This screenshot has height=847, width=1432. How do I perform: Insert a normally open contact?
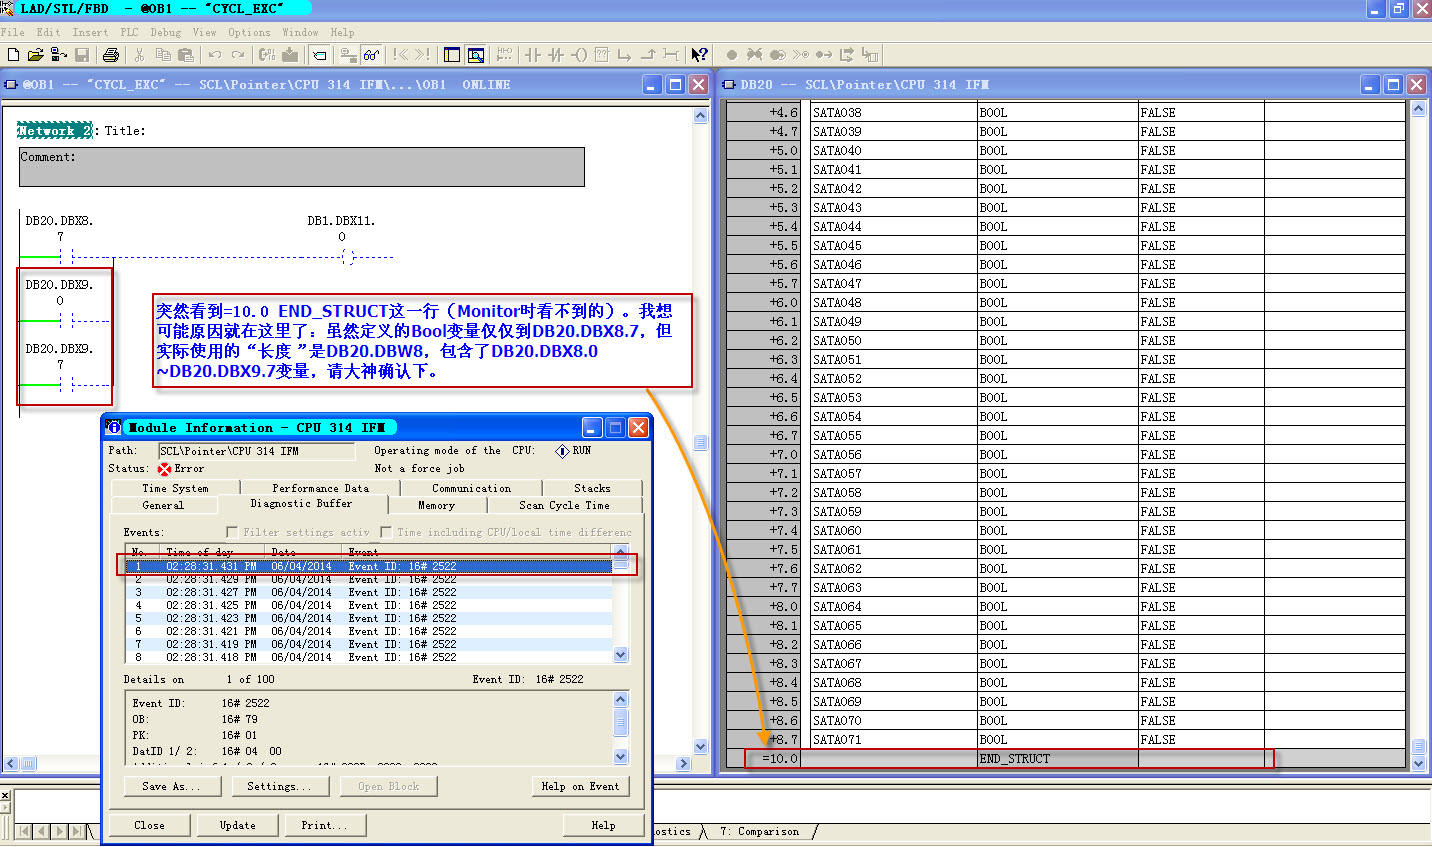(x=533, y=55)
